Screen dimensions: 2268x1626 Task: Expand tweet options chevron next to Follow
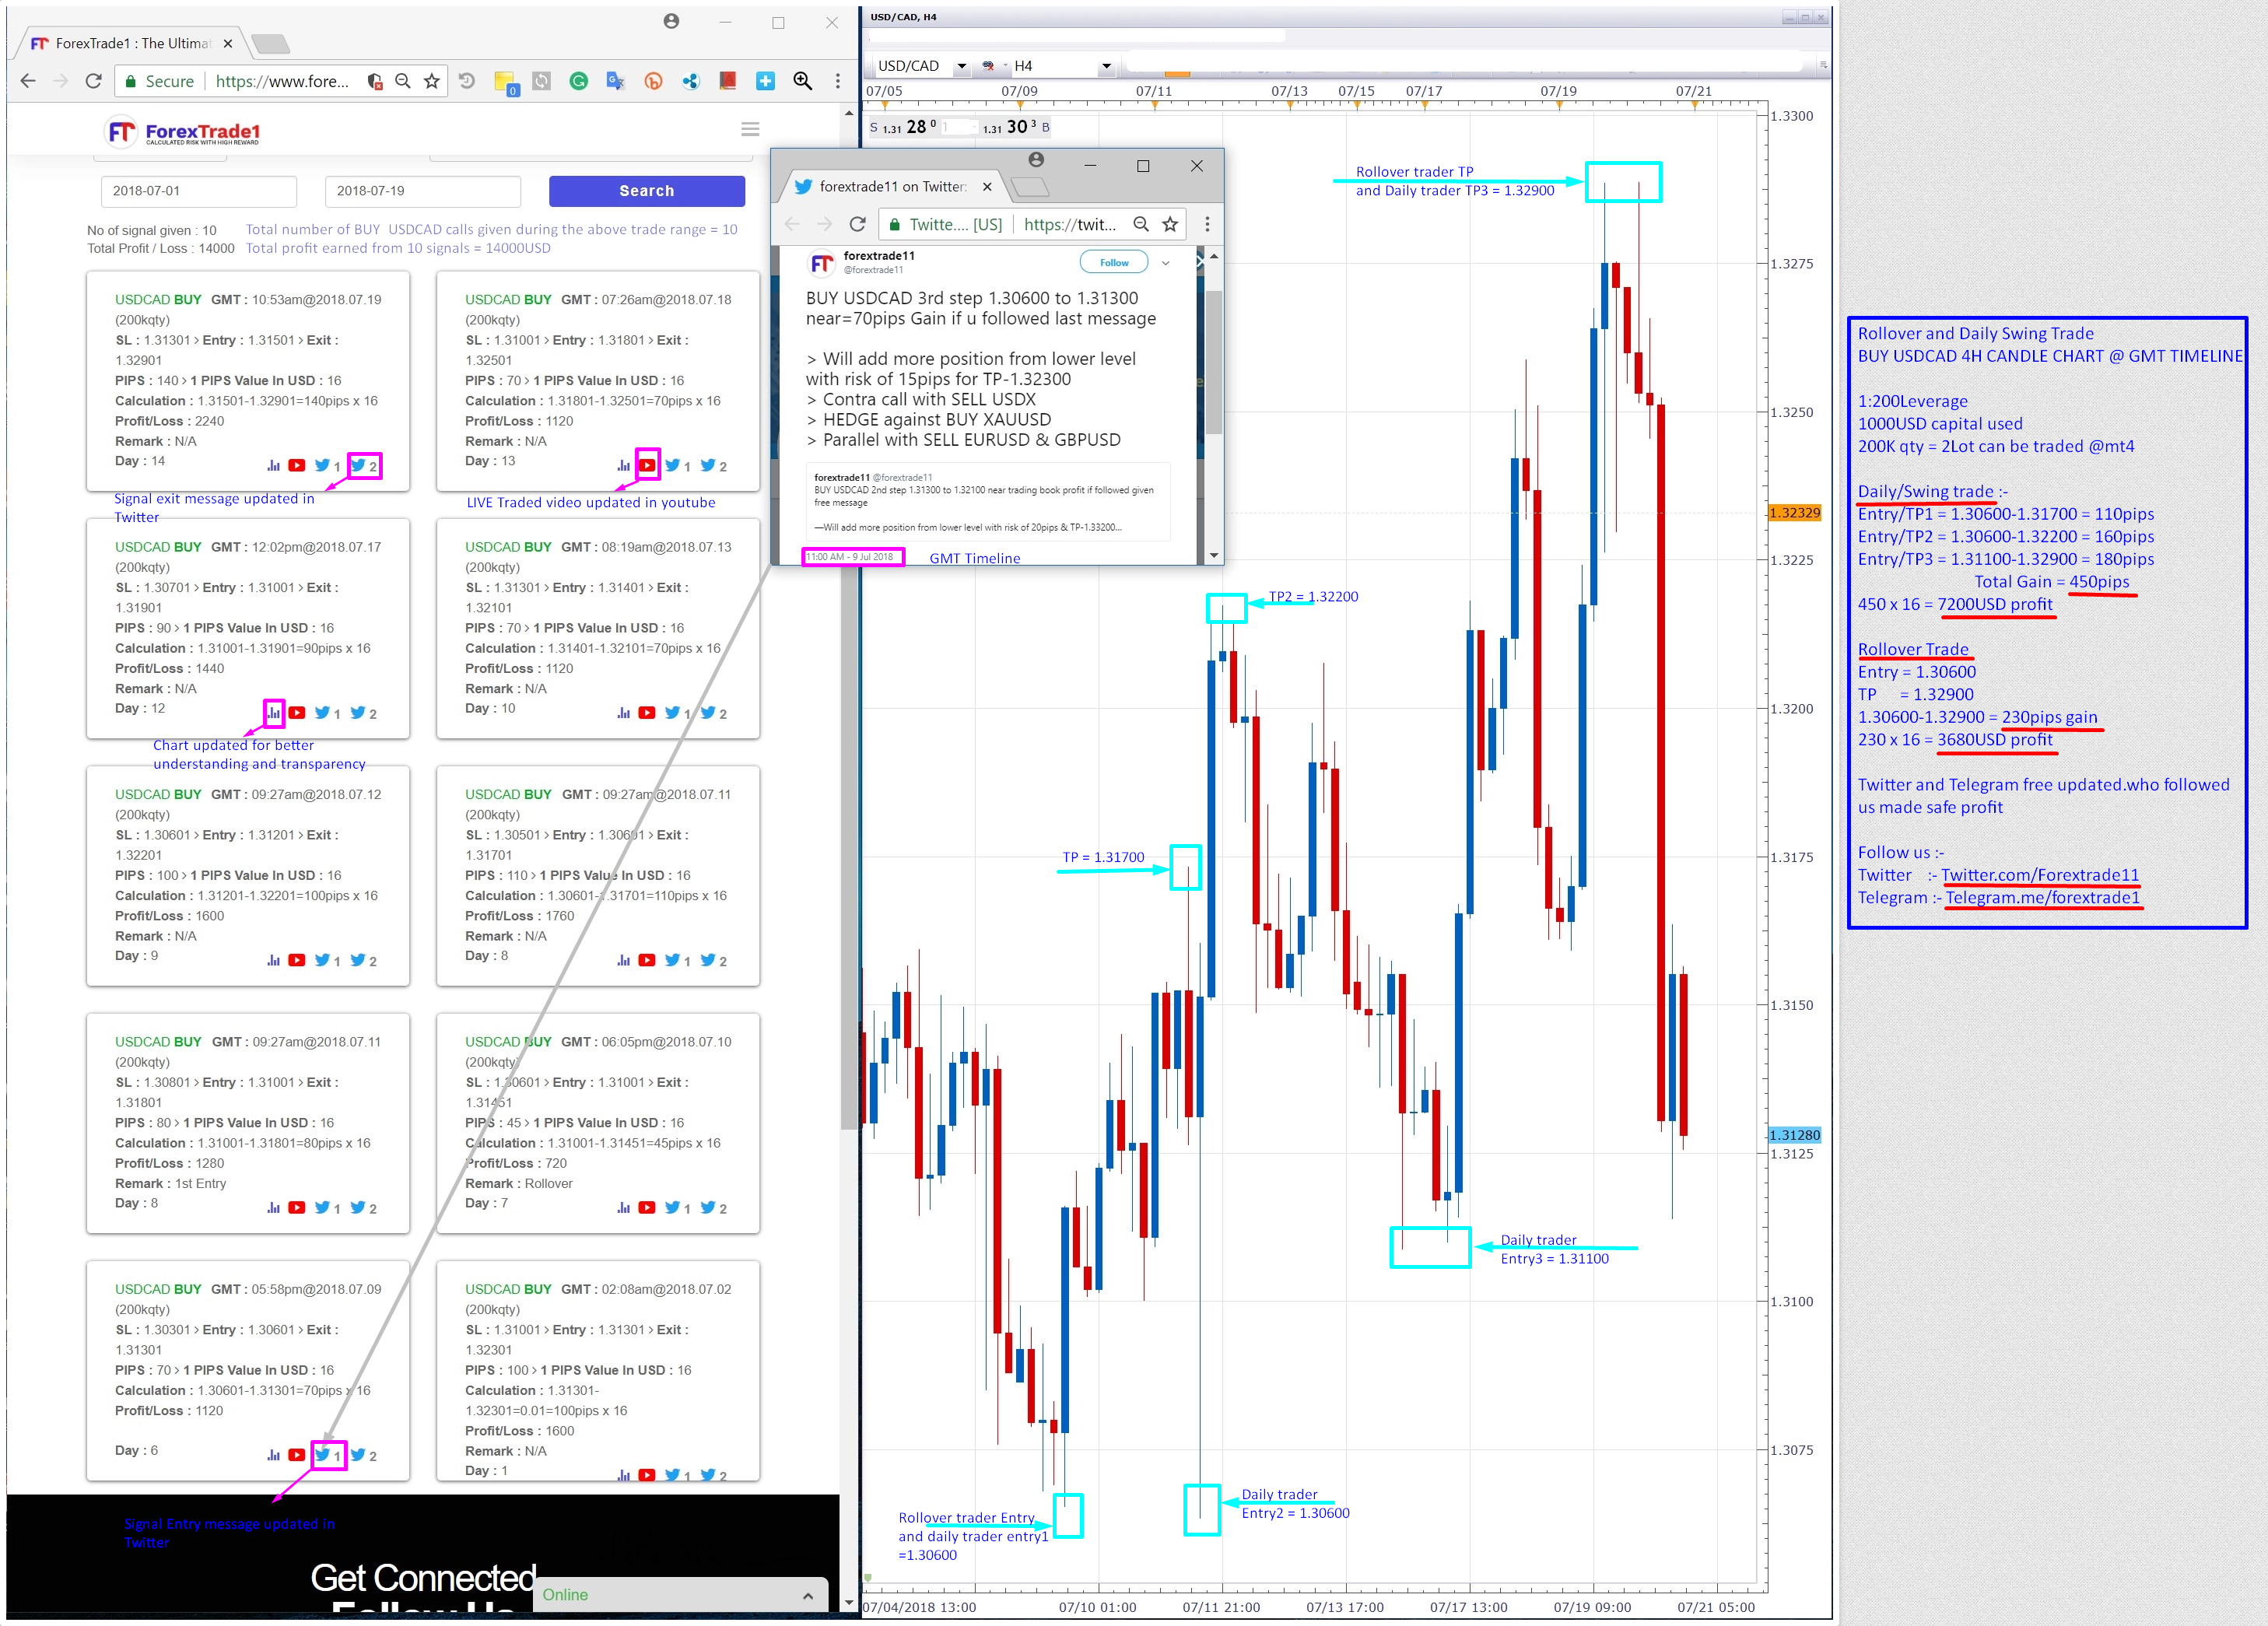1165,263
